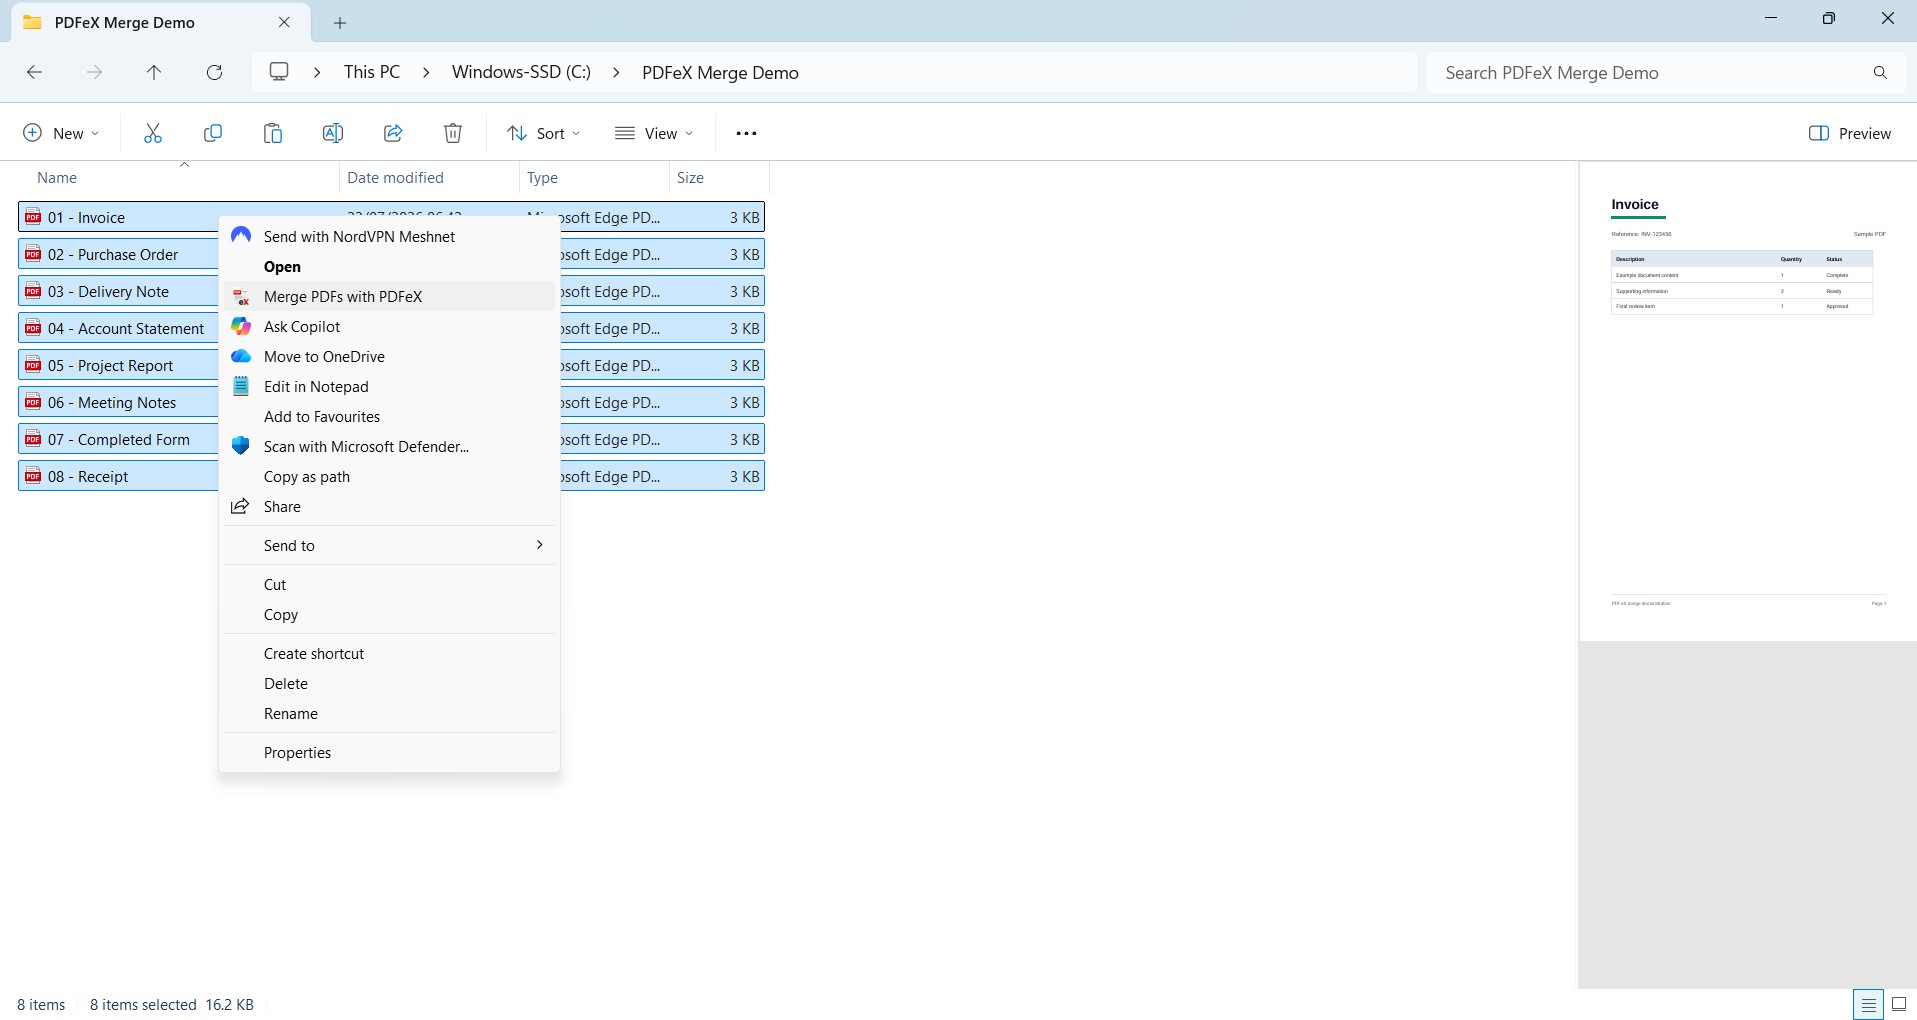
Task: Select Move to OneDrive
Action: [389, 356]
